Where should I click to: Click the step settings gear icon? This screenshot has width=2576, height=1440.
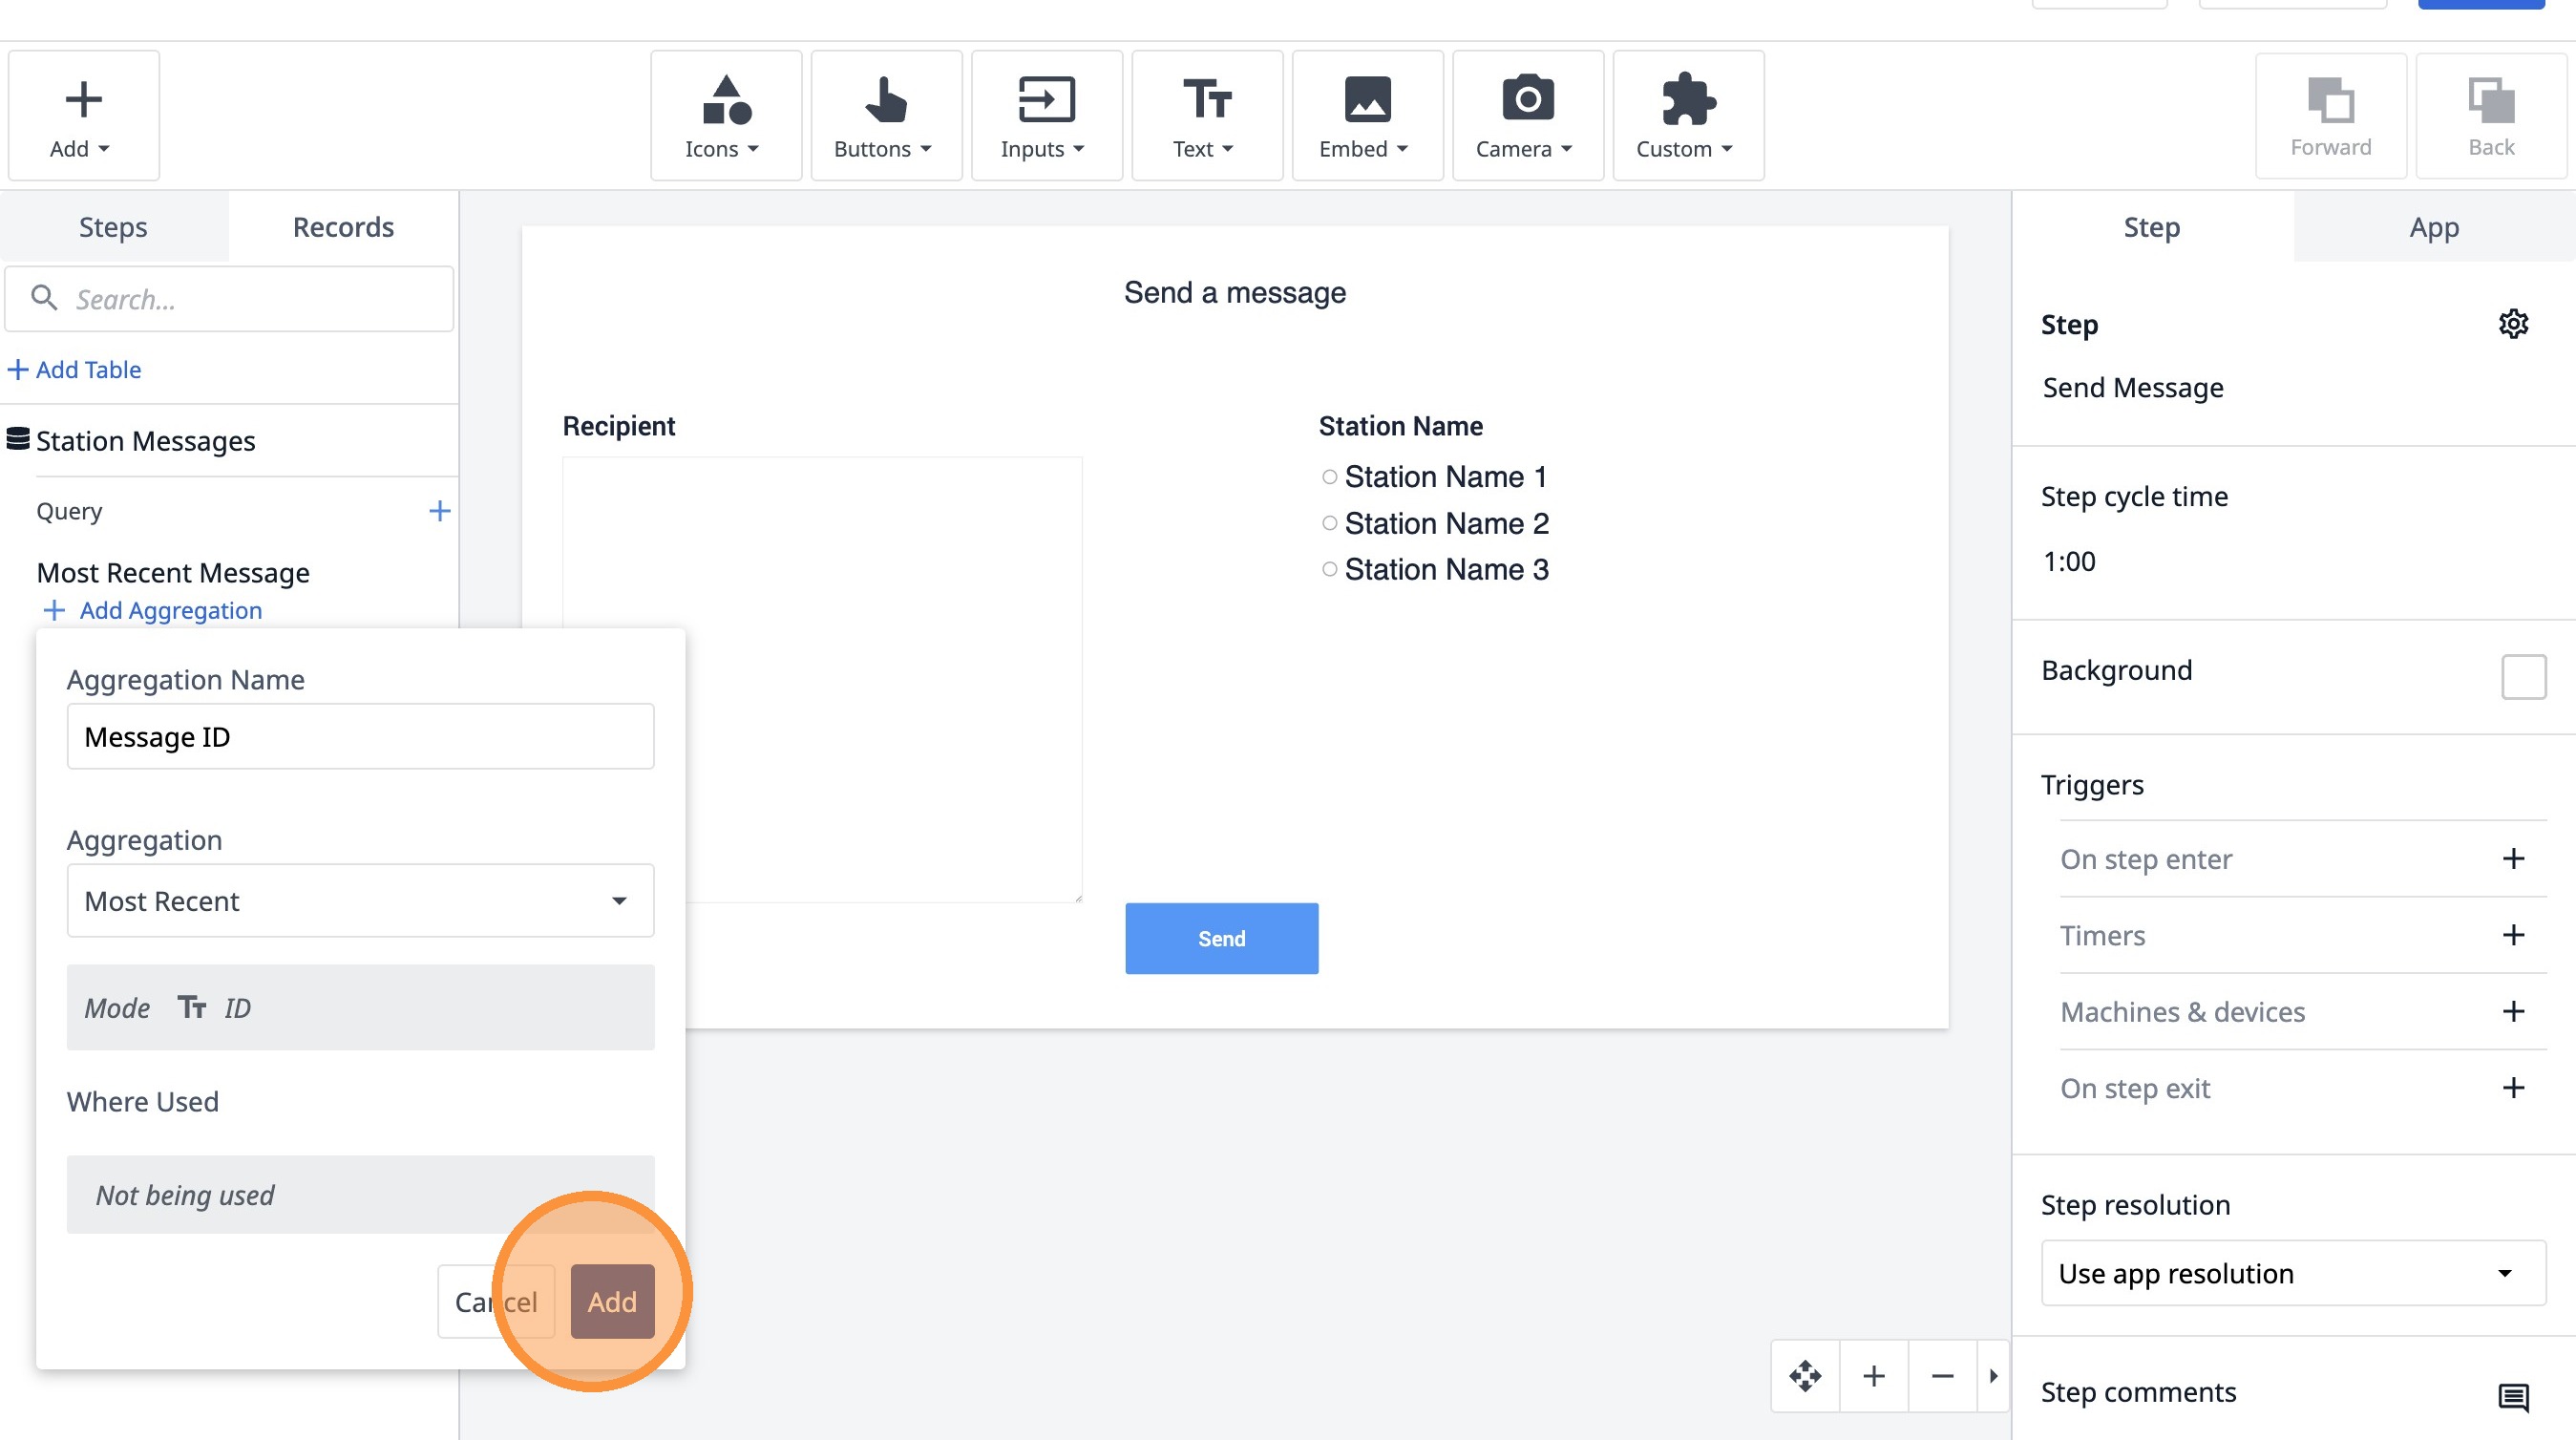[2512, 324]
